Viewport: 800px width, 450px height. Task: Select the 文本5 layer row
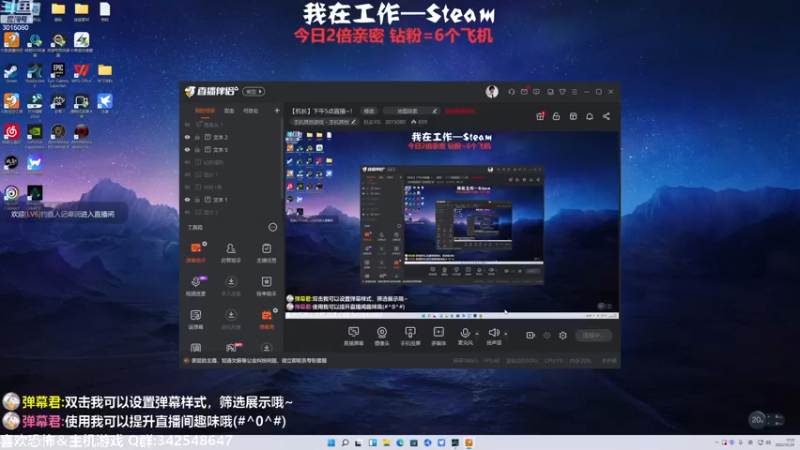point(232,149)
